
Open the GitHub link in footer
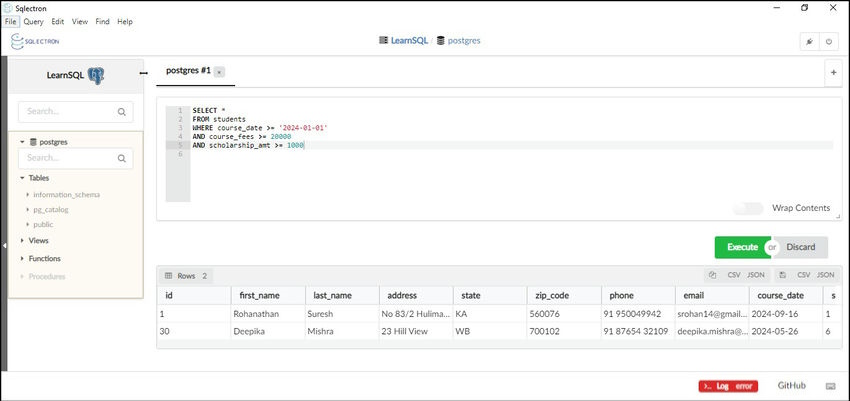pyautogui.click(x=791, y=385)
